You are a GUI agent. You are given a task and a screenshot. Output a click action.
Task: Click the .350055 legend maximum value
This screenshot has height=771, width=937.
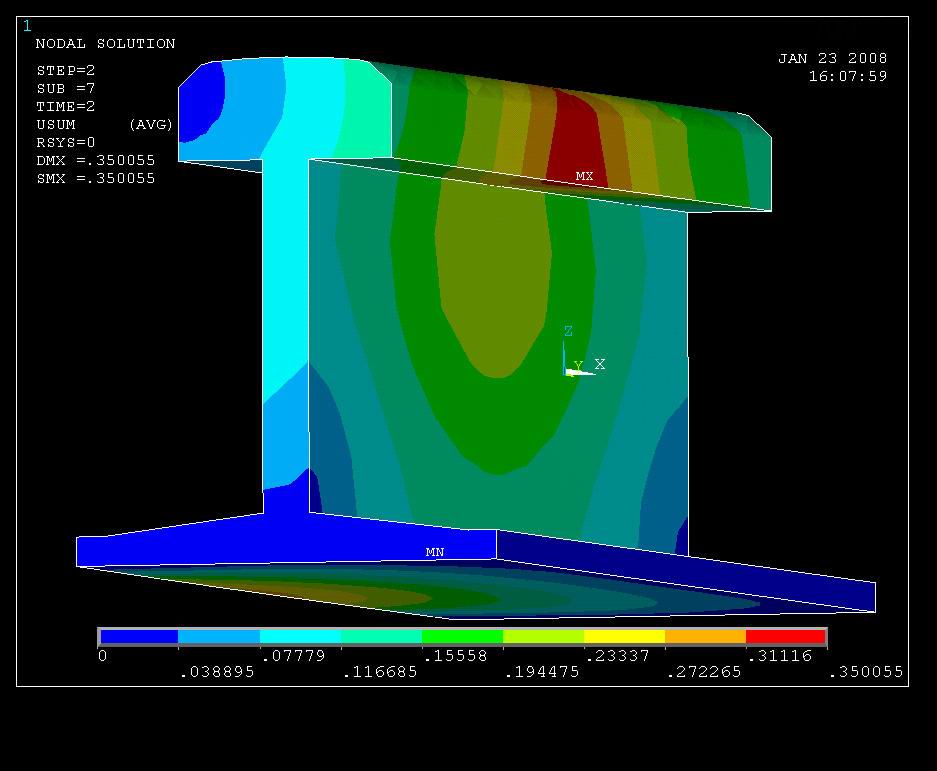(x=866, y=672)
